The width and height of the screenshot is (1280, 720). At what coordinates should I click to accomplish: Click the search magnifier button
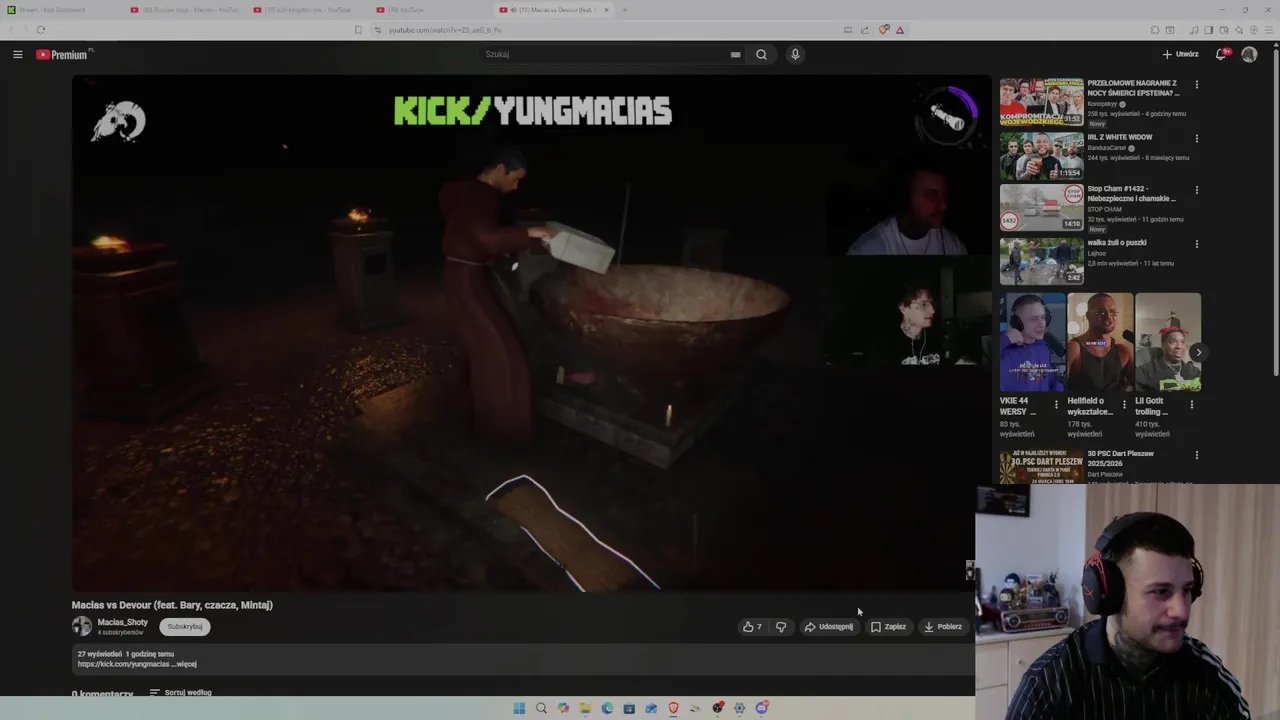click(761, 54)
